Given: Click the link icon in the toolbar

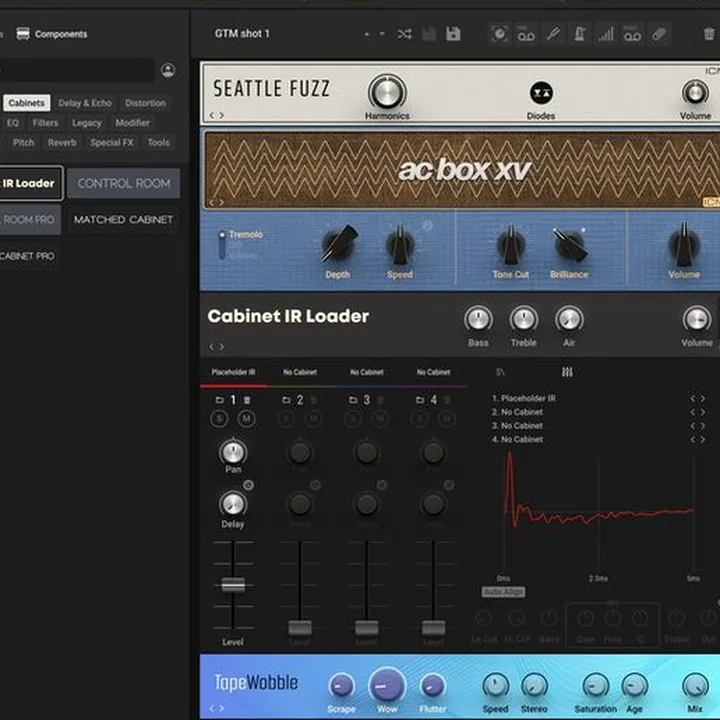Looking at the screenshot, I should pyautogui.click(x=659, y=34).
